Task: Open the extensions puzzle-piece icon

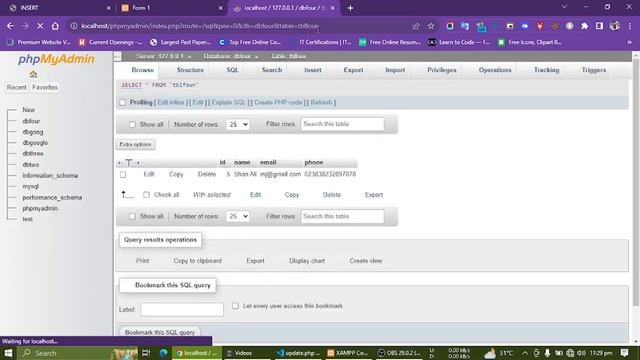Action: pos(584,26)
